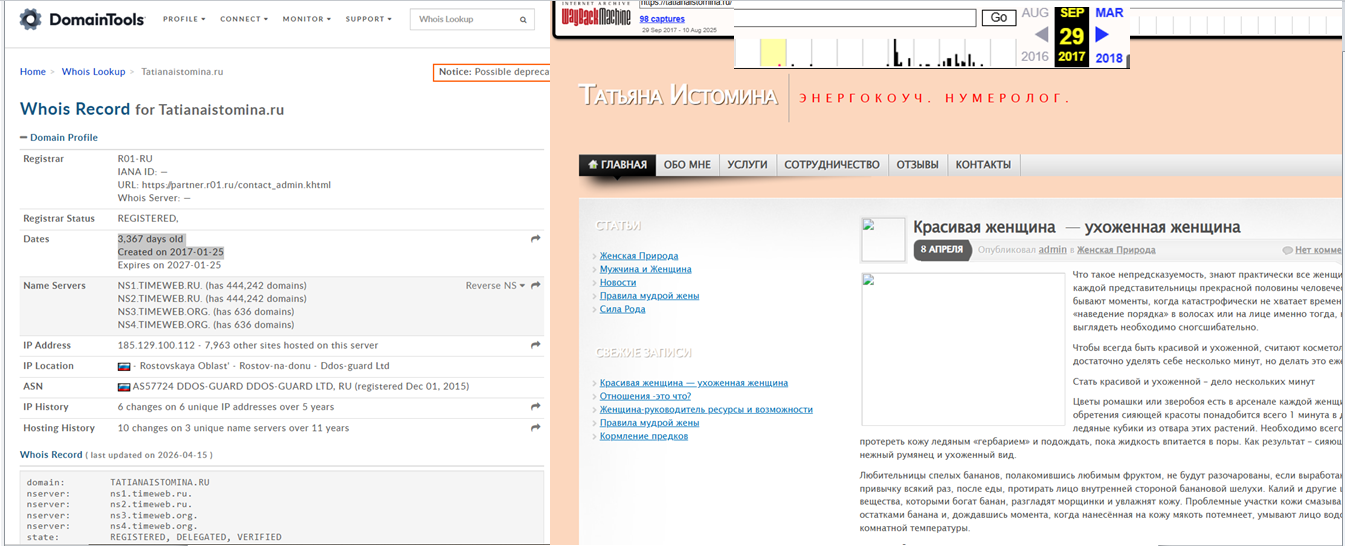
Task: Open the SUPPORT dropdown menu
Action: (x=370, y=19)
